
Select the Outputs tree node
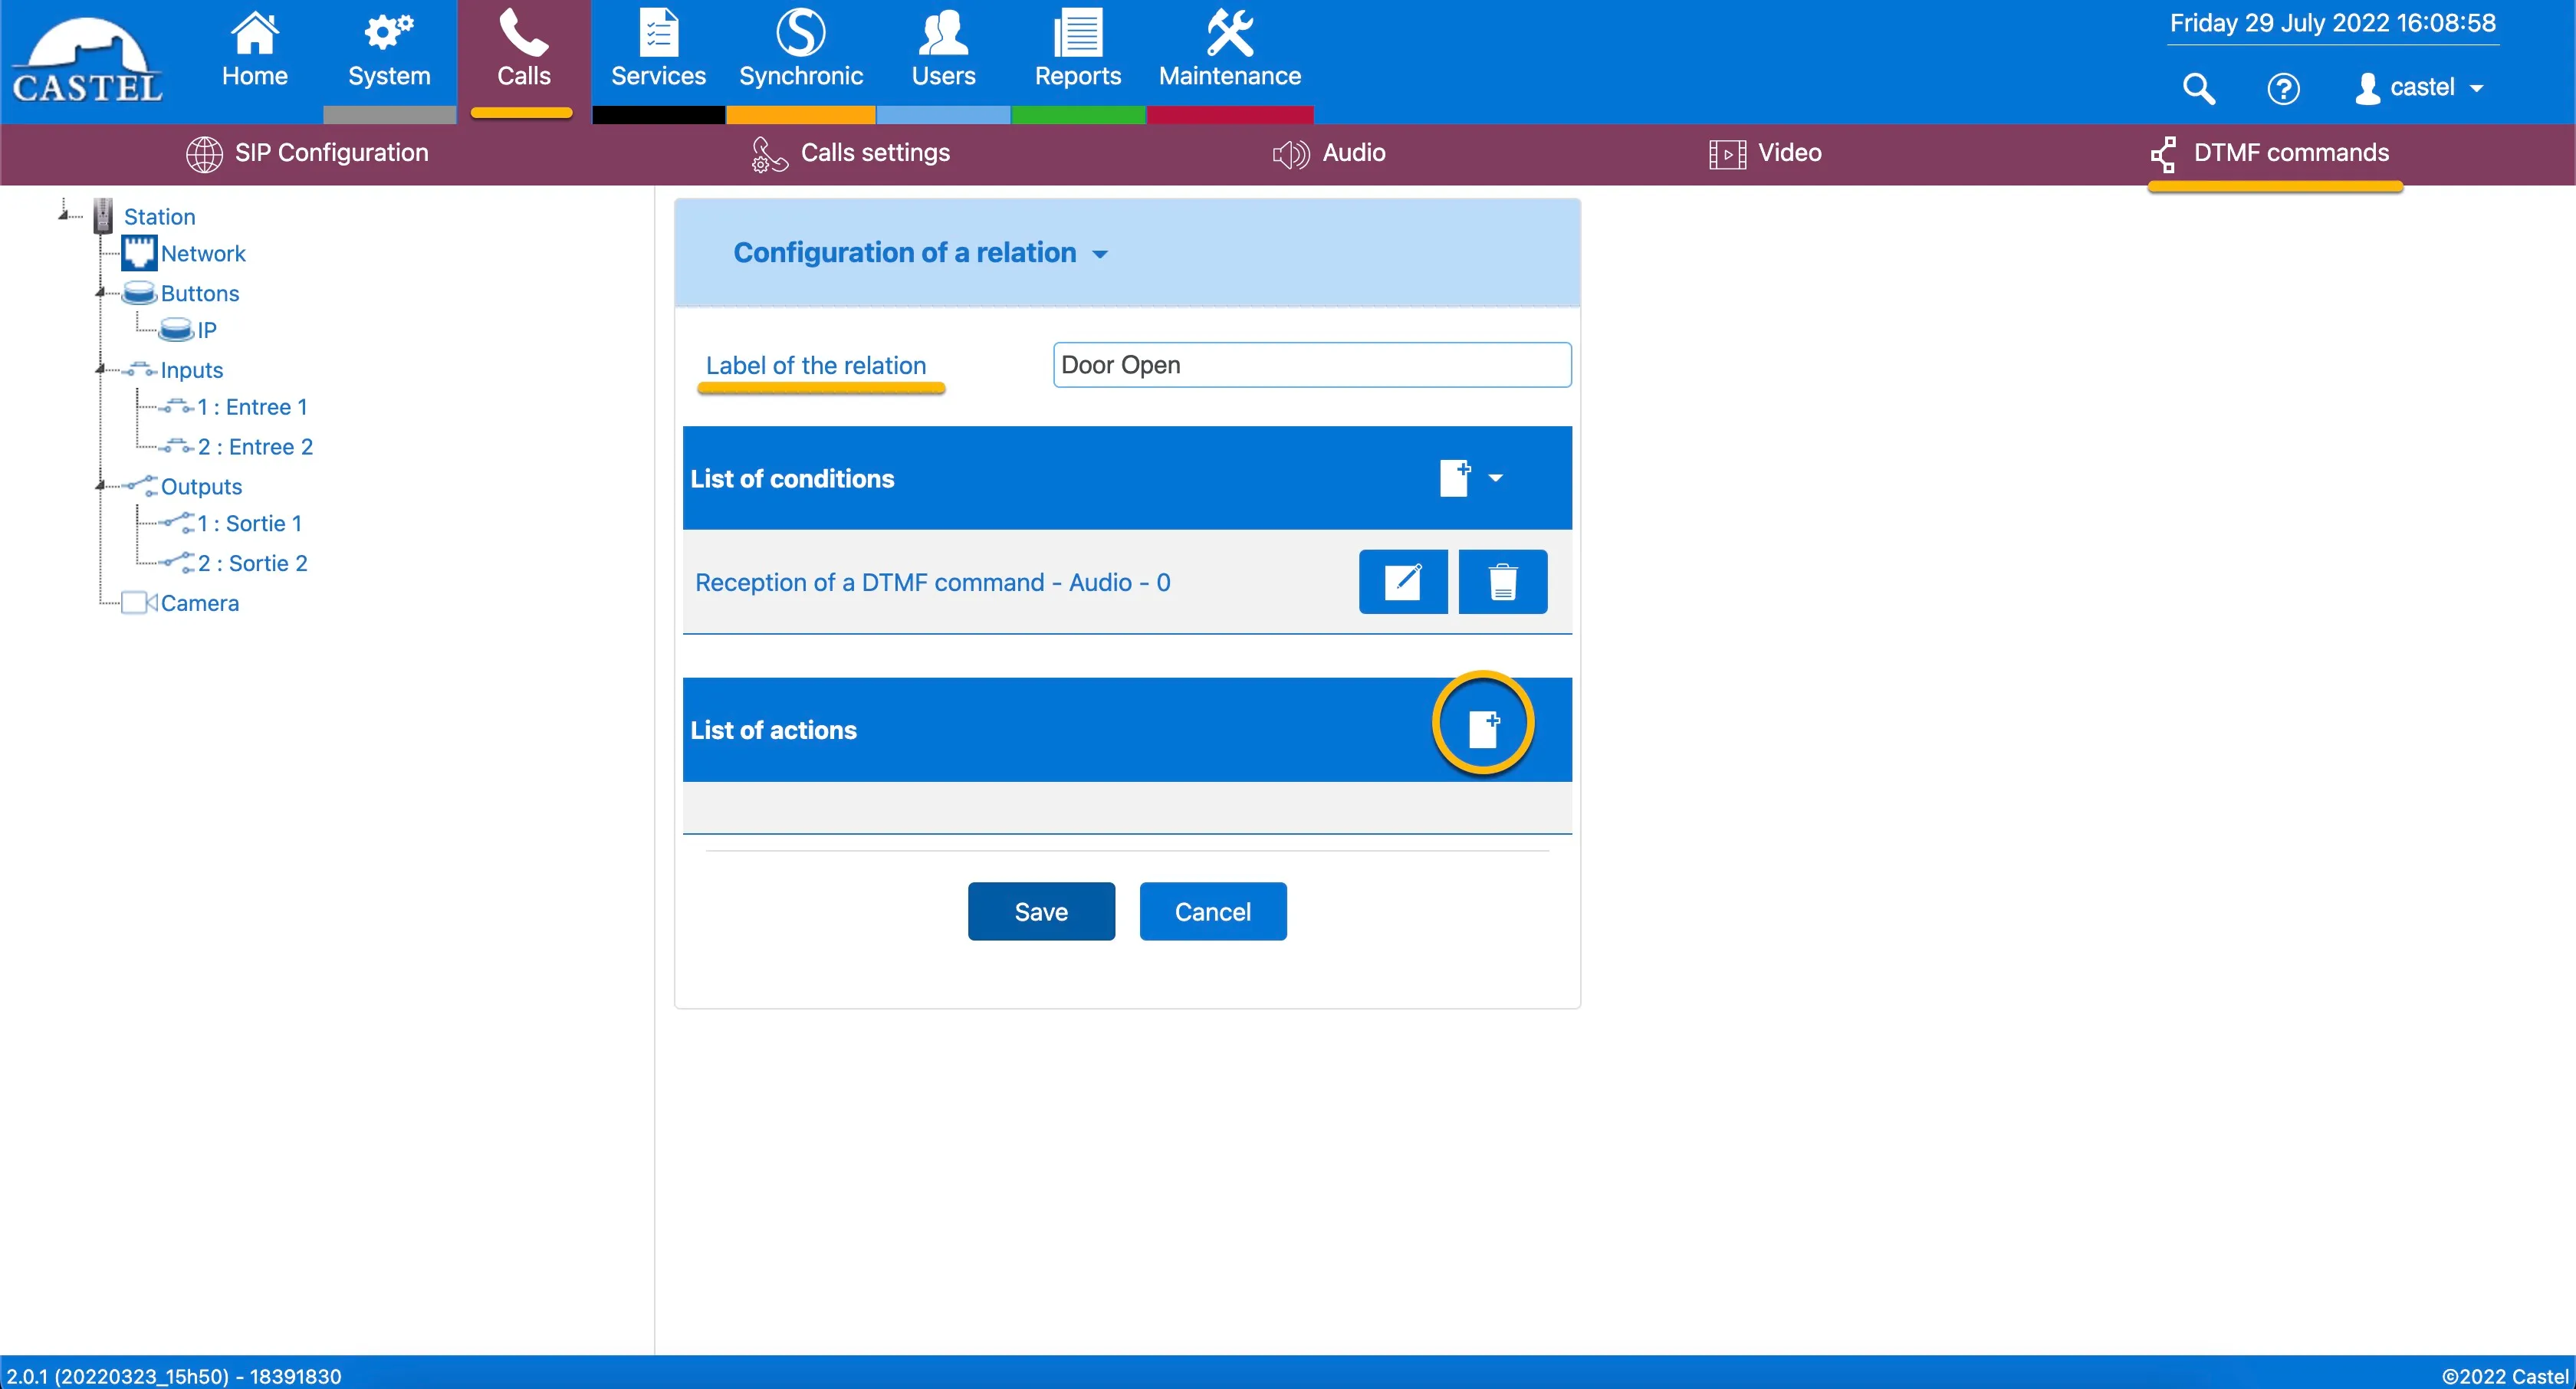click(x=201, y=487)
